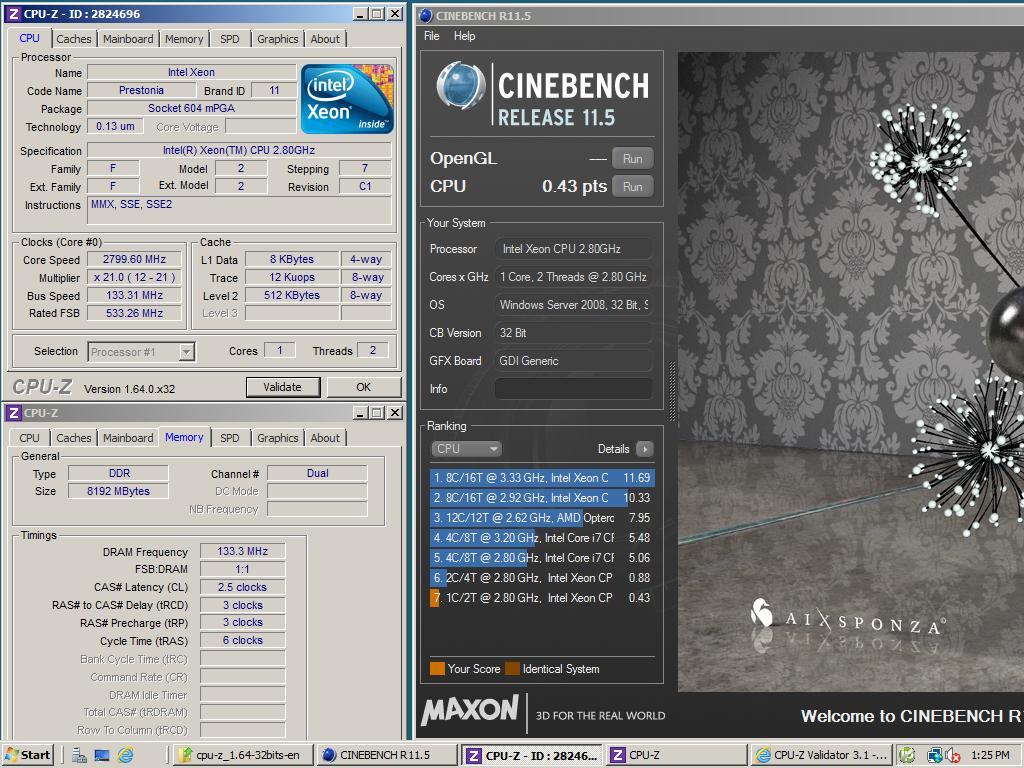Open Cinebench File menu

[432, 36]
